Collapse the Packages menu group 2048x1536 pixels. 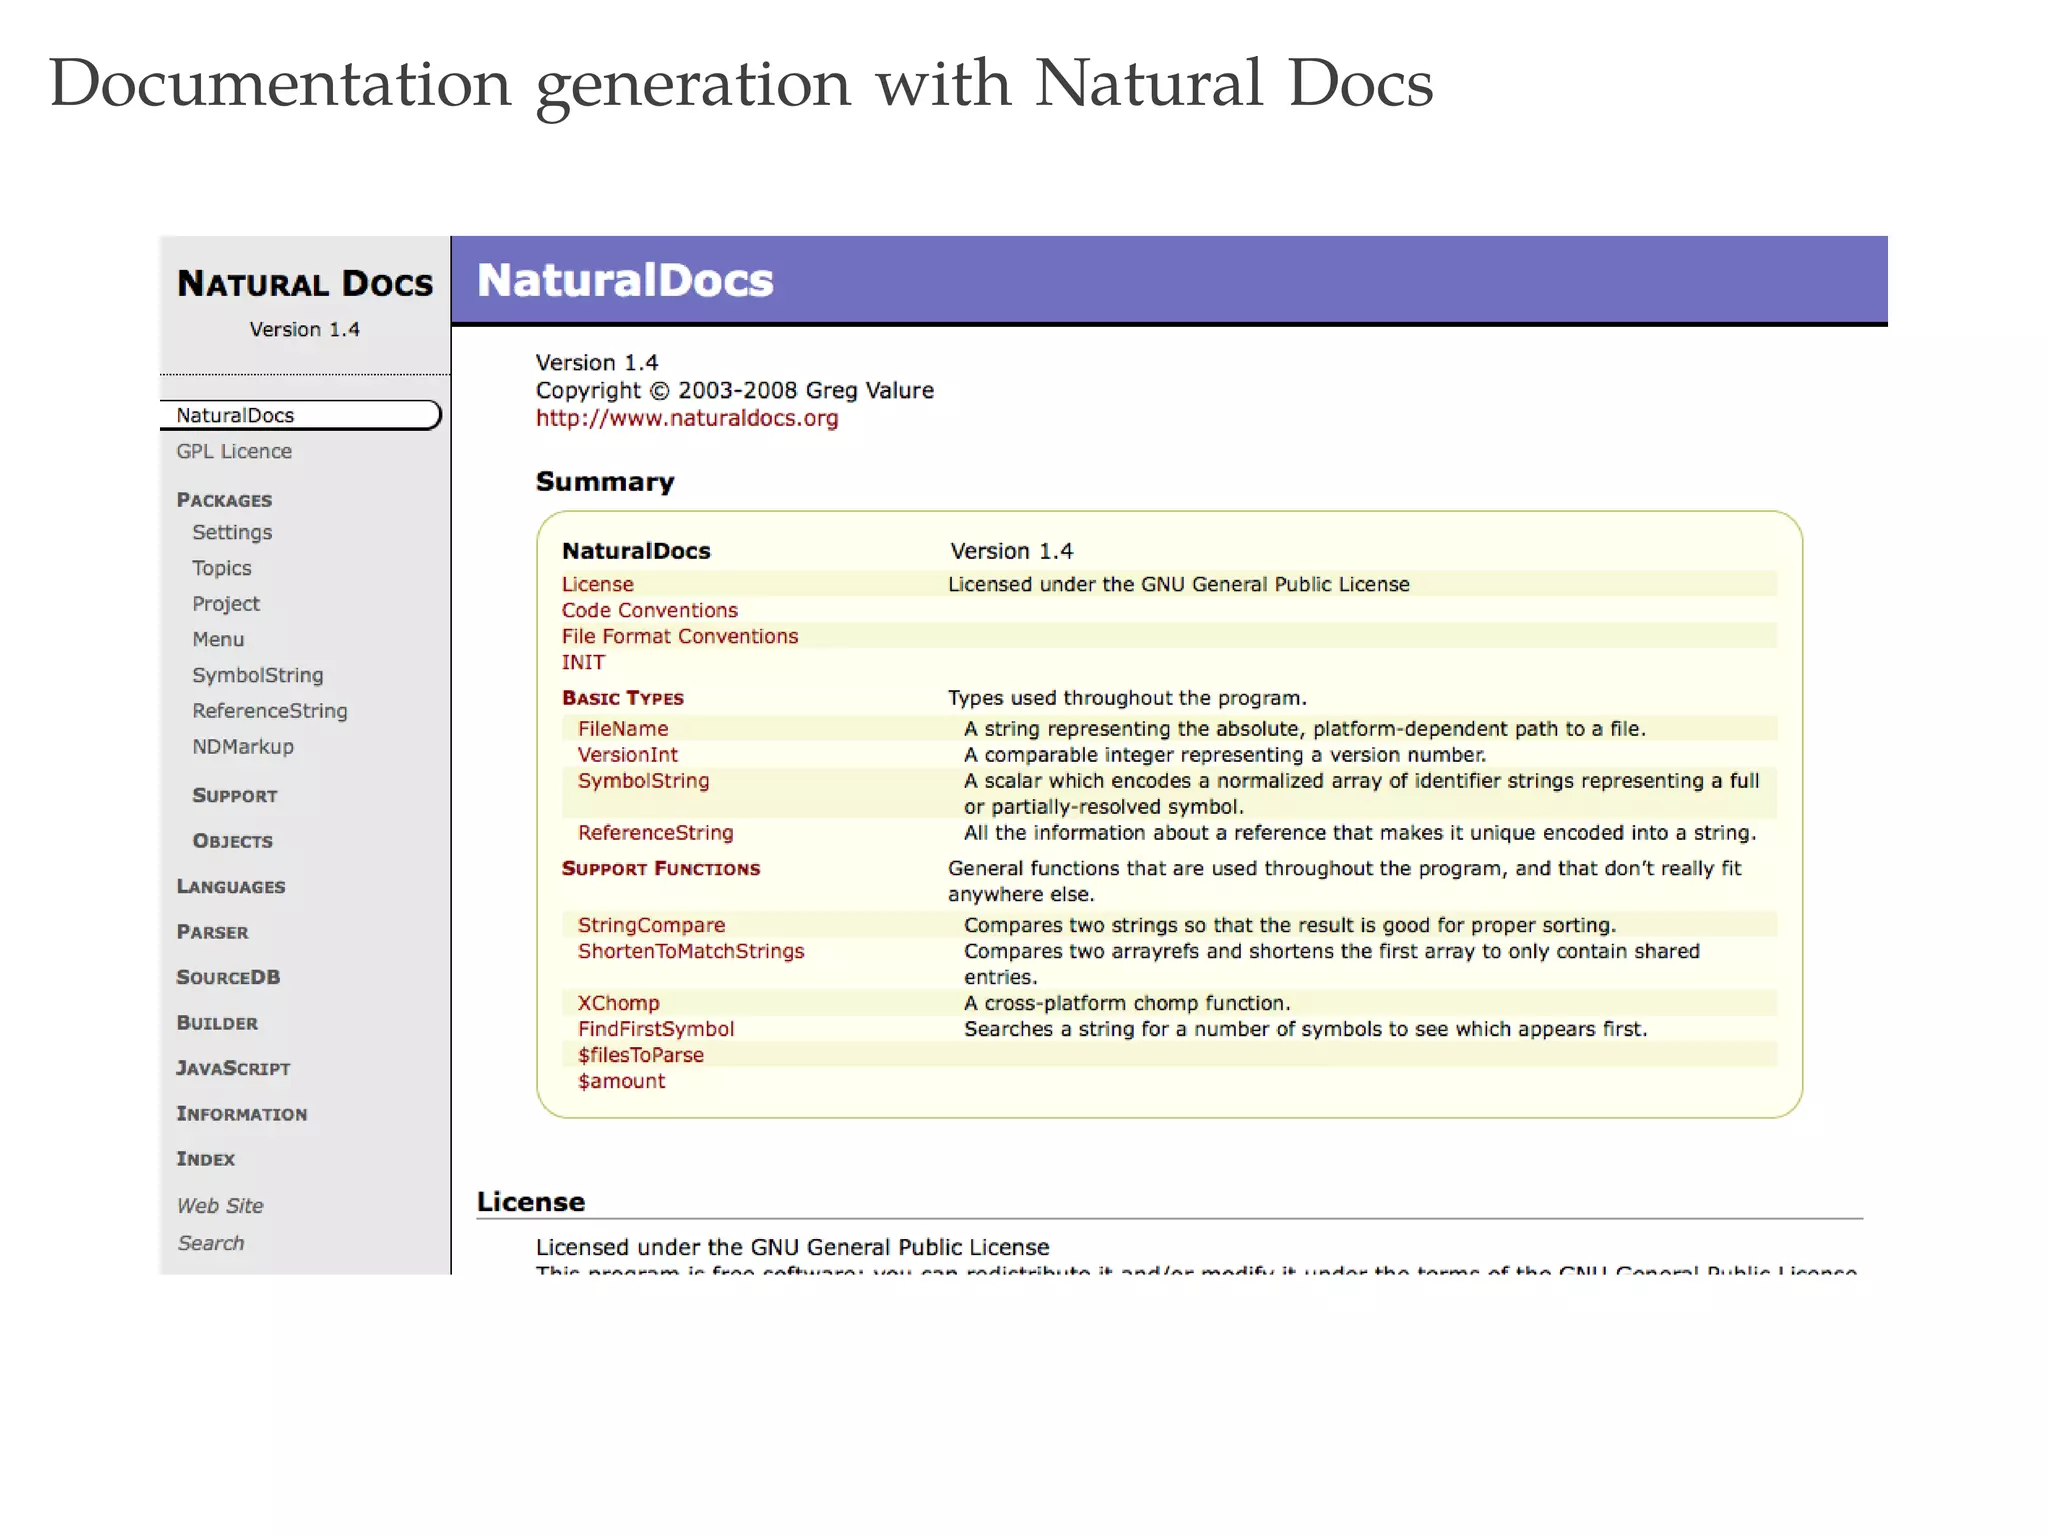[224, 500]
